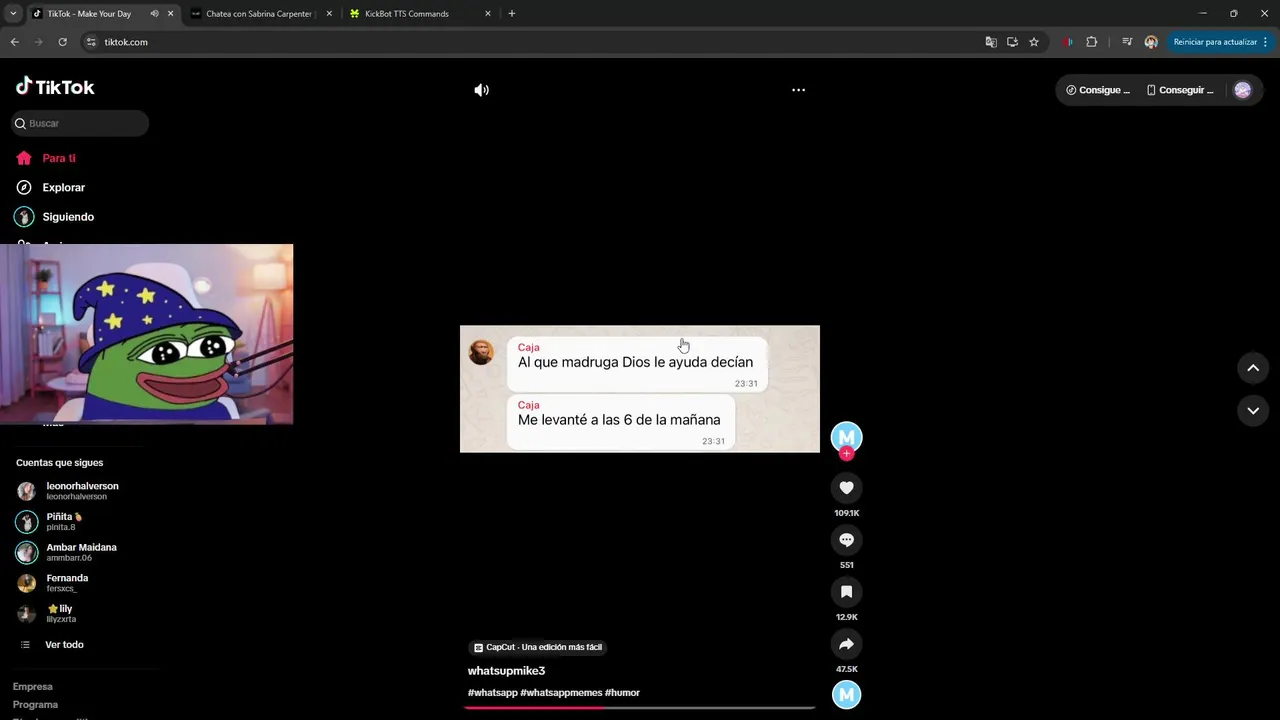Open the sound disc icon below share
Viewport: 1280px width, 720px height.
[846, 694]
